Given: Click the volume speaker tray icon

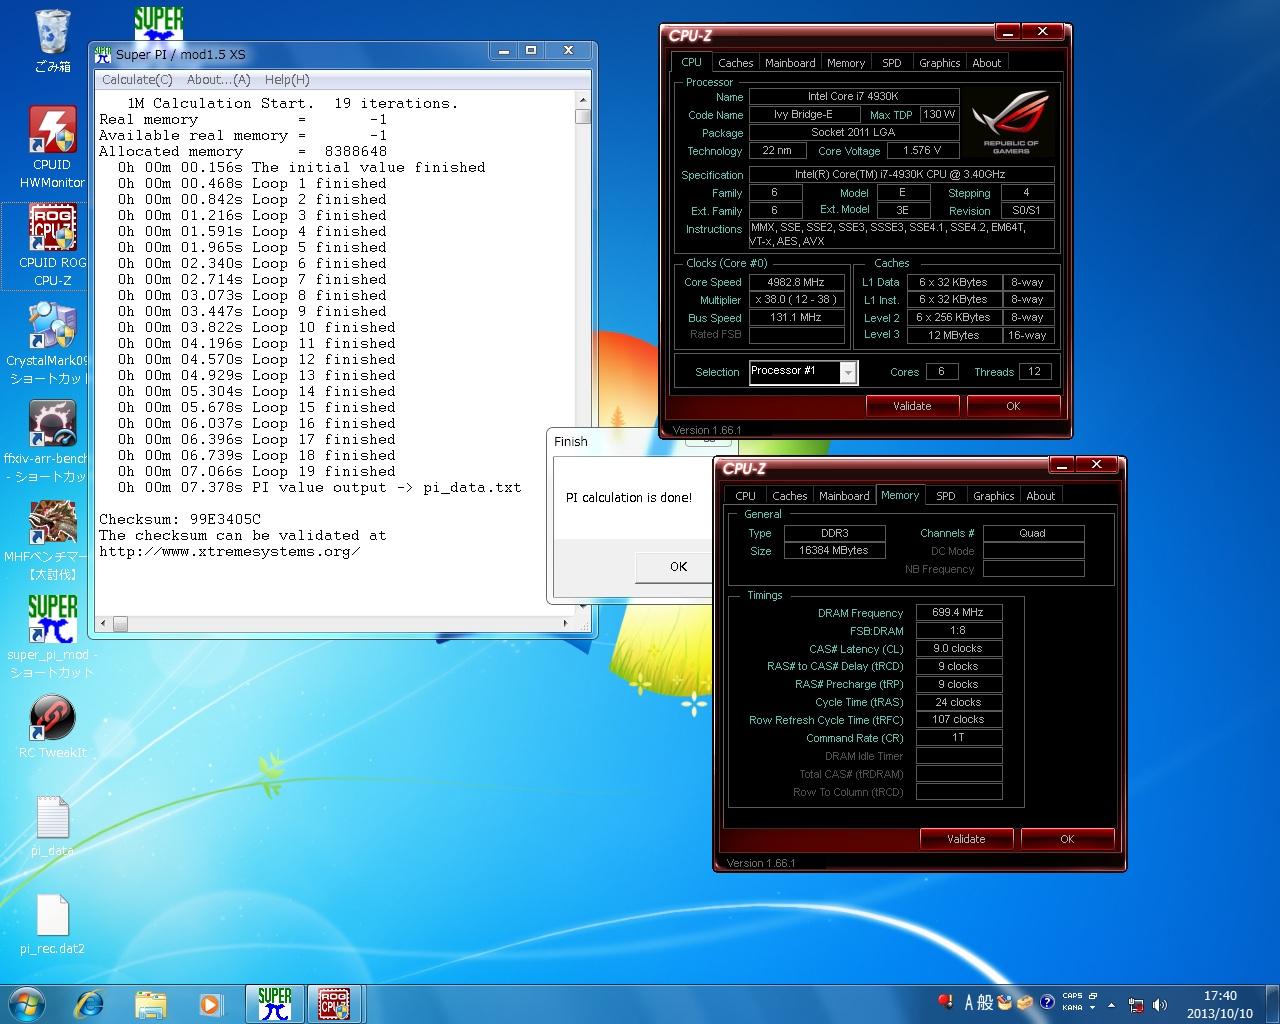Looking at the screenshot, I should (1161, 1004).
